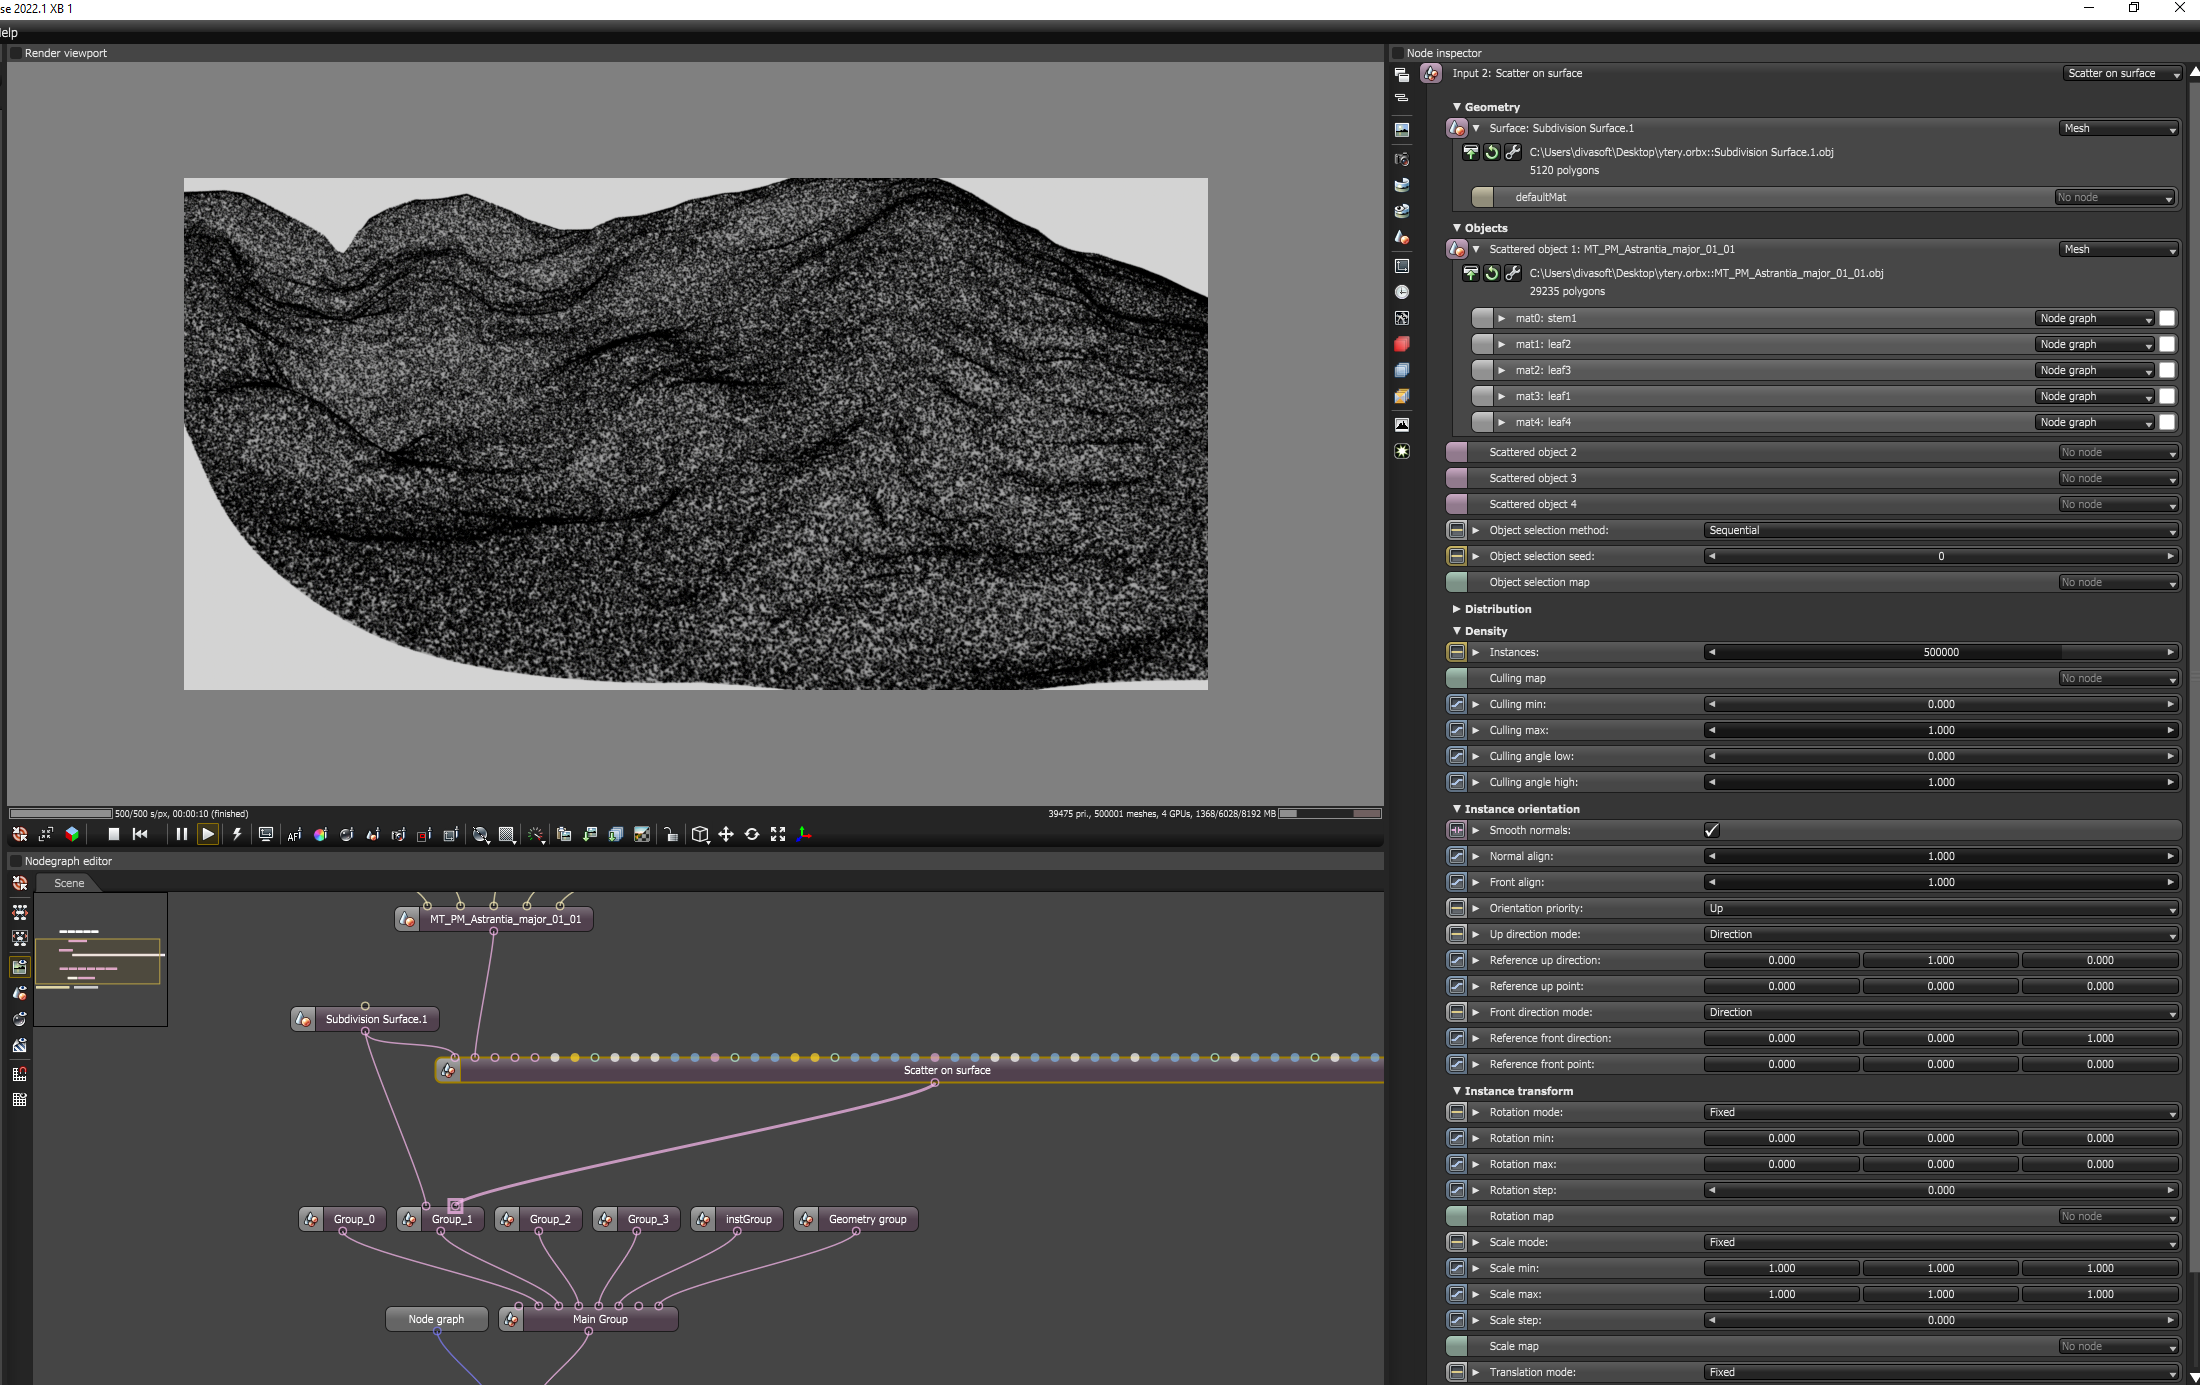Viewport: 2200px width, 1385px height.
Task: Click the lock viewport resolution padlock icon
Action: [x=671, y=834]
